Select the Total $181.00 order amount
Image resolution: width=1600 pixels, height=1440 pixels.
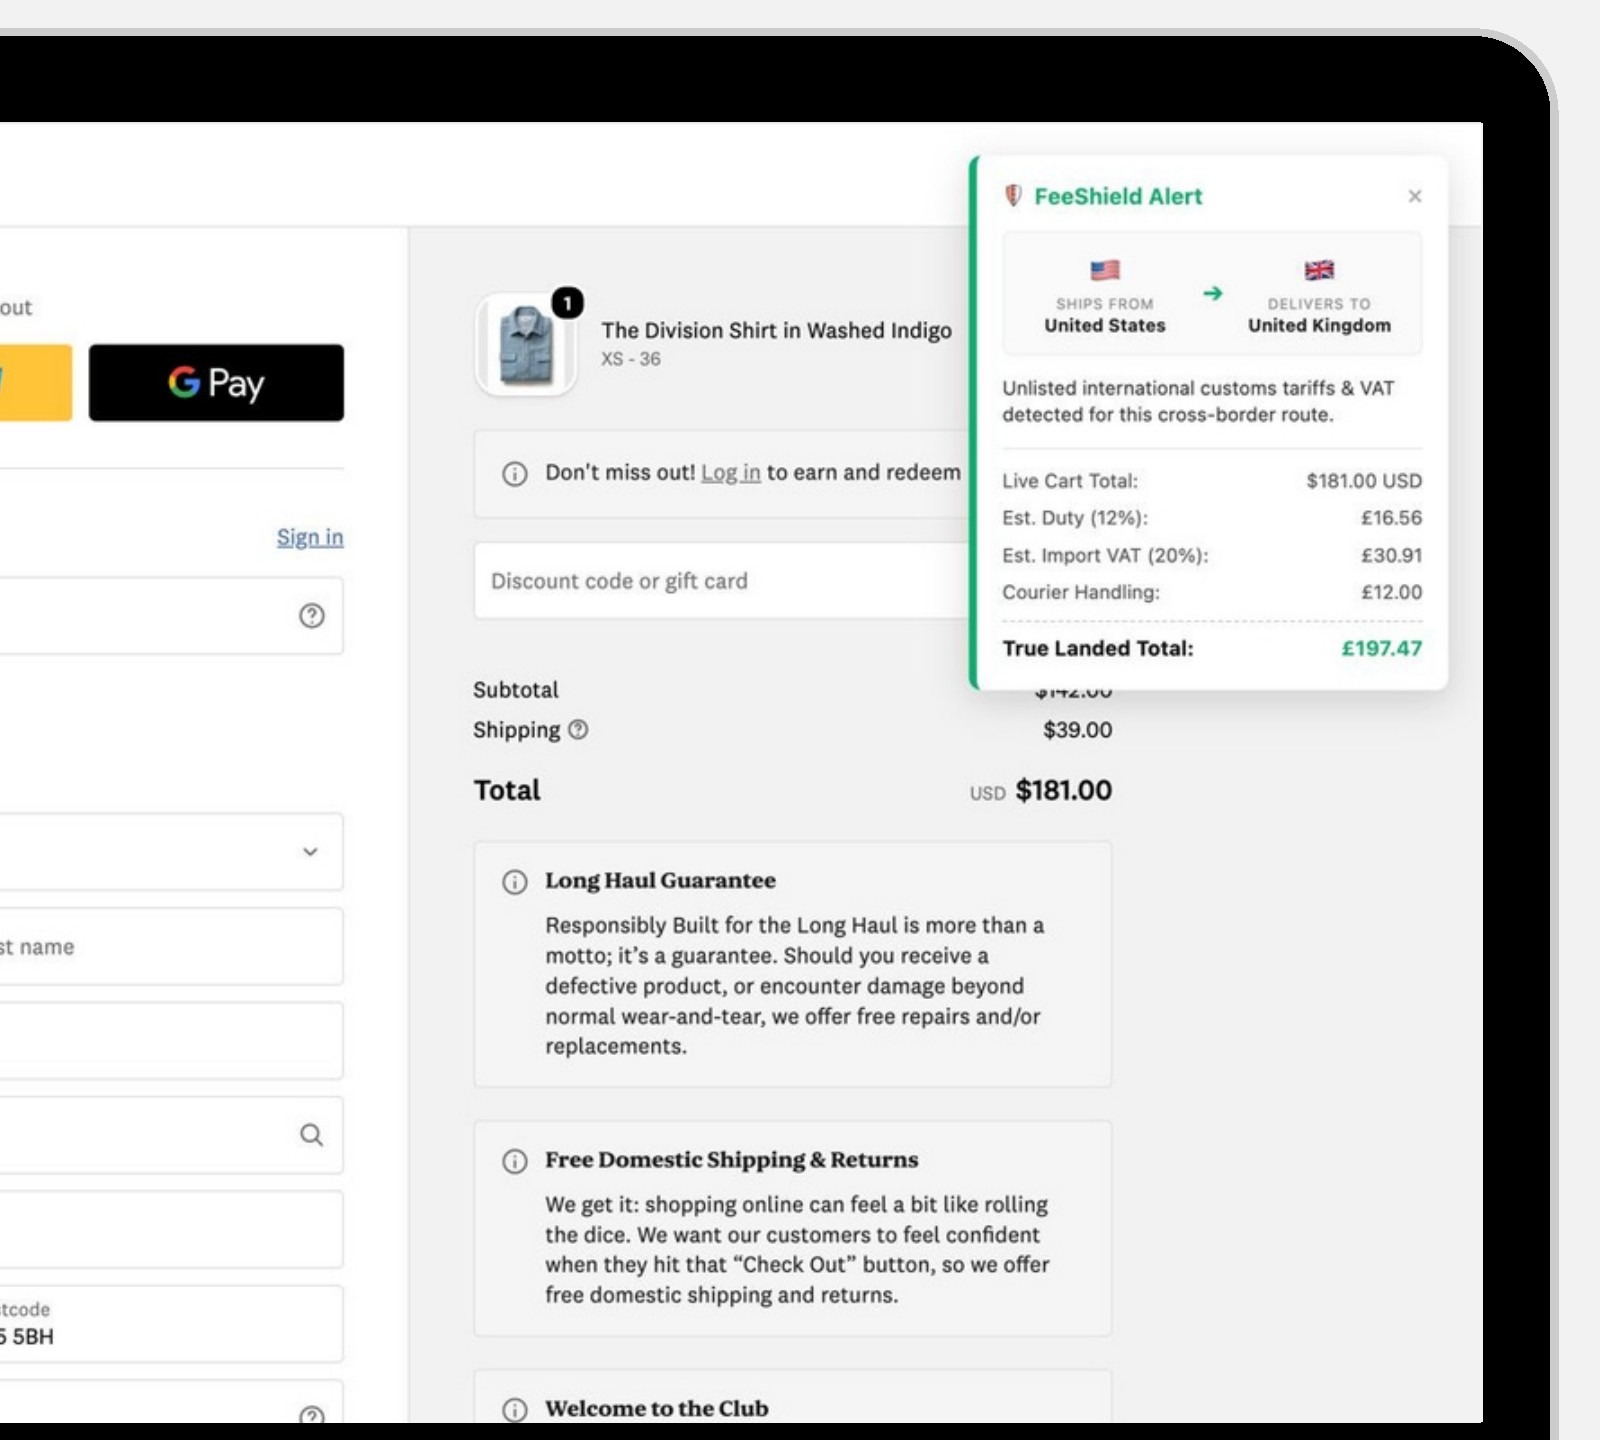tap(1063, 791)
